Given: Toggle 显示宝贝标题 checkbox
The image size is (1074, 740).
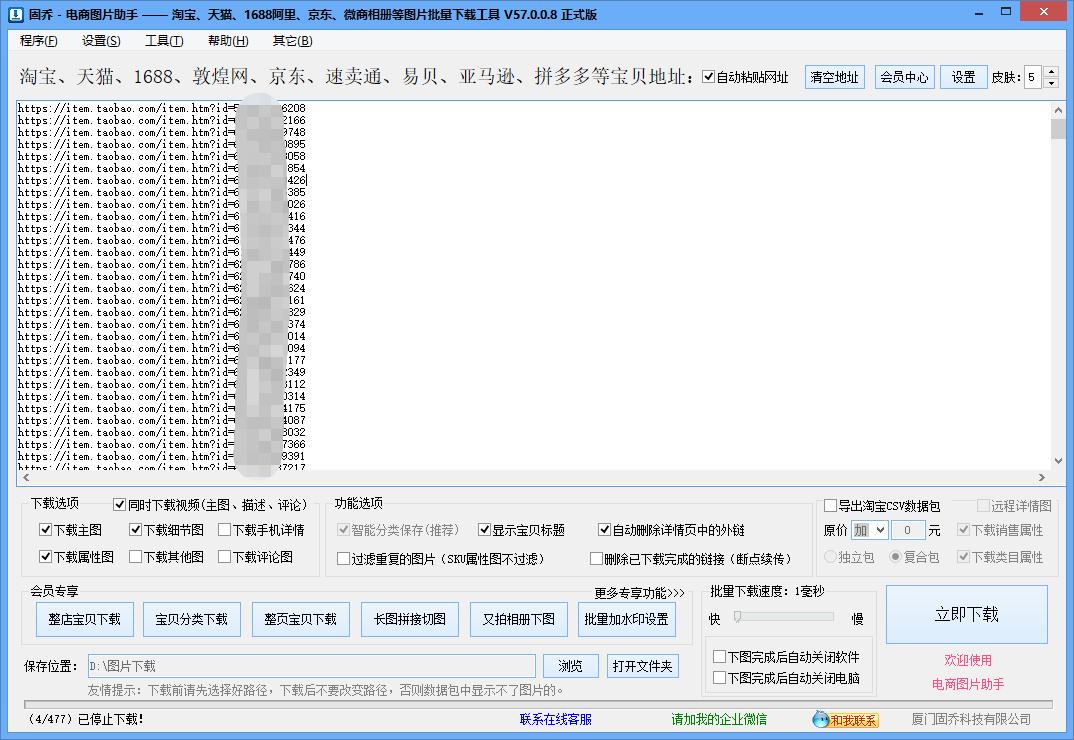Looking at the screenshot, I should pyautogui.click(x=484, y=530).
